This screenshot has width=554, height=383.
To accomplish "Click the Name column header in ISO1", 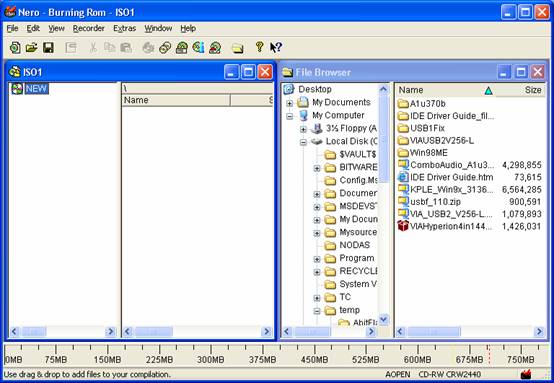I will point(176,100).
